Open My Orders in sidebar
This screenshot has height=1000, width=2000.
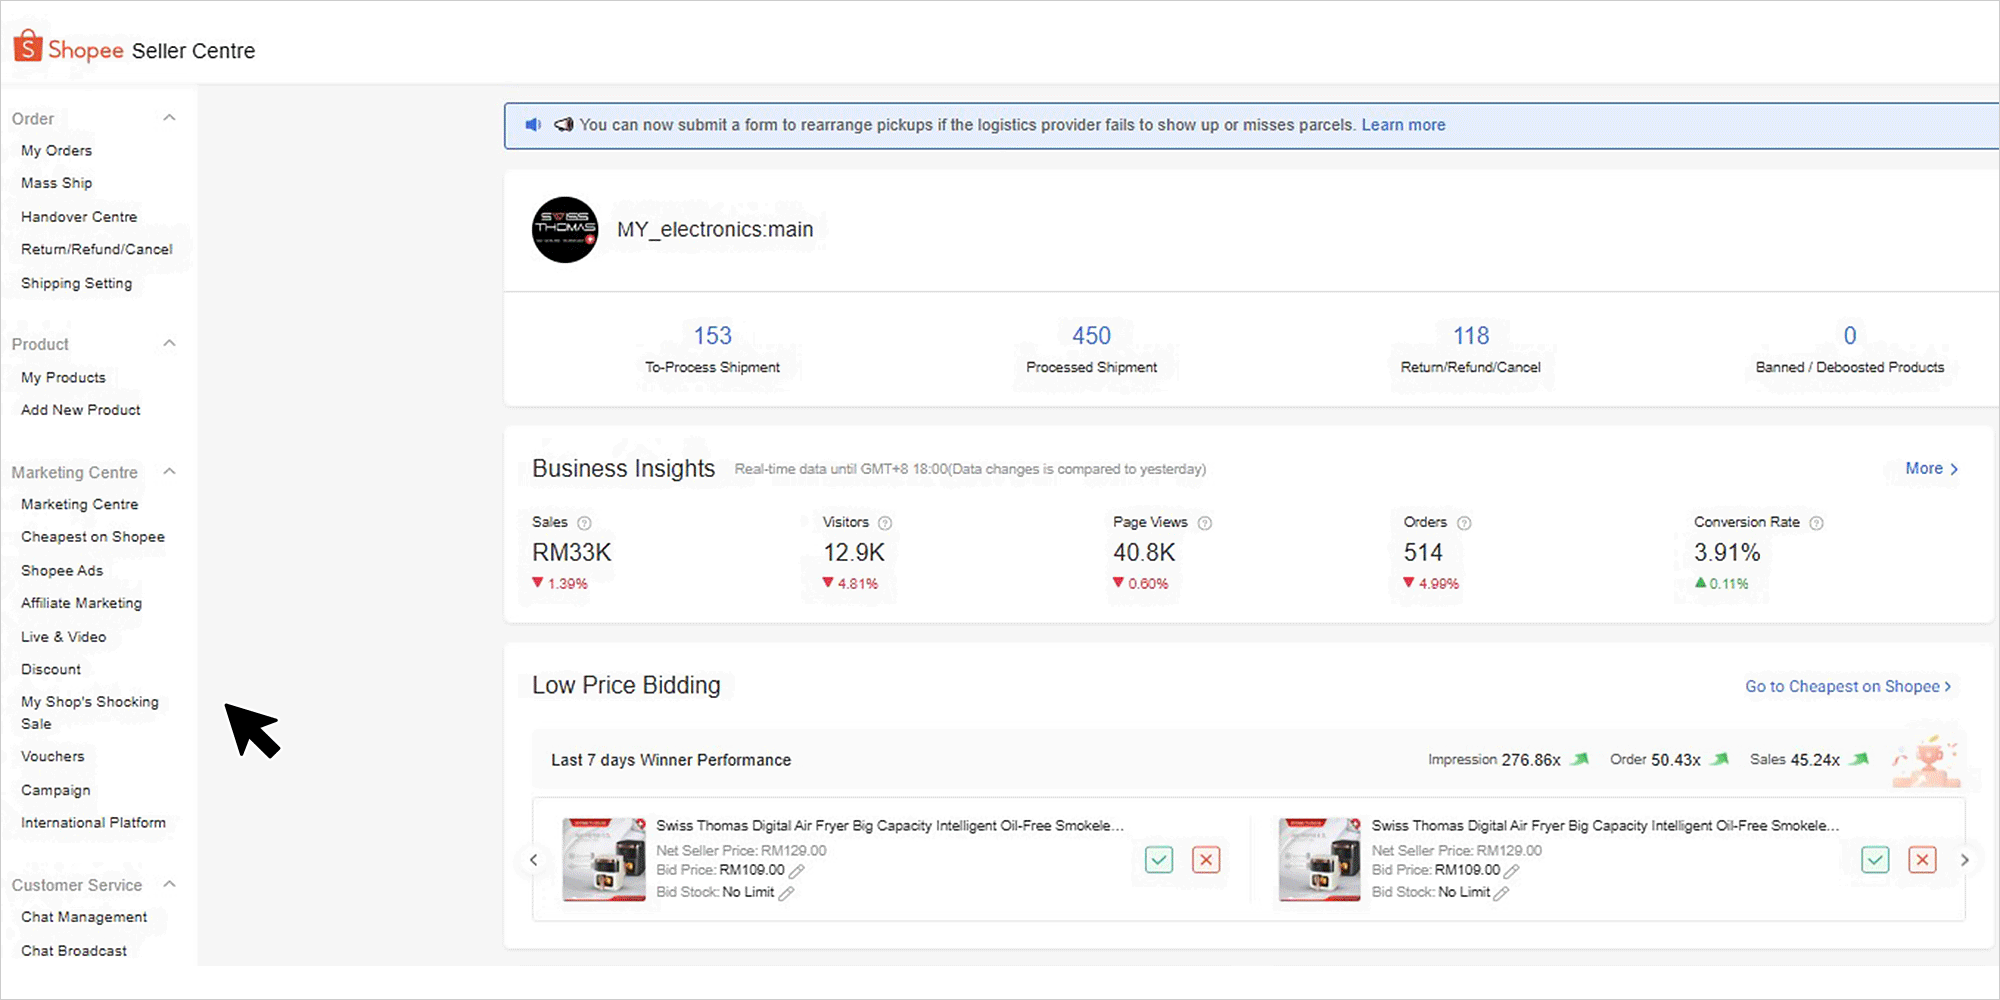pyautogui.click(x=56, y=151)
